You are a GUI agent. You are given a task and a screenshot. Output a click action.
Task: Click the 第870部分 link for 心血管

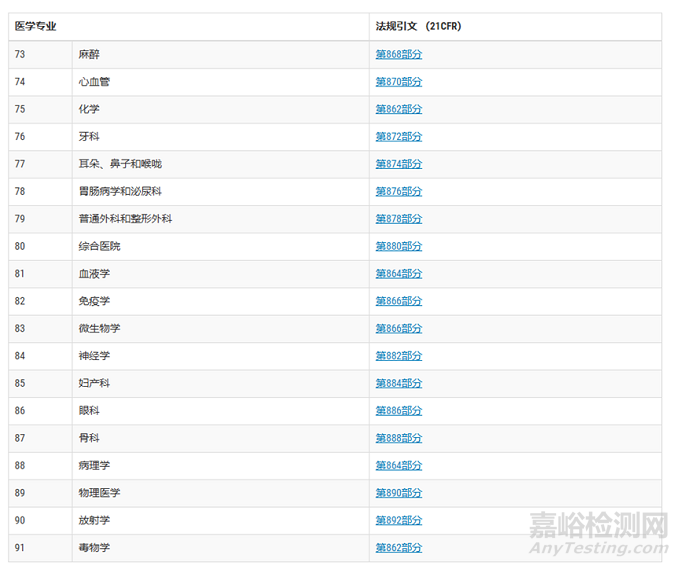398,82
